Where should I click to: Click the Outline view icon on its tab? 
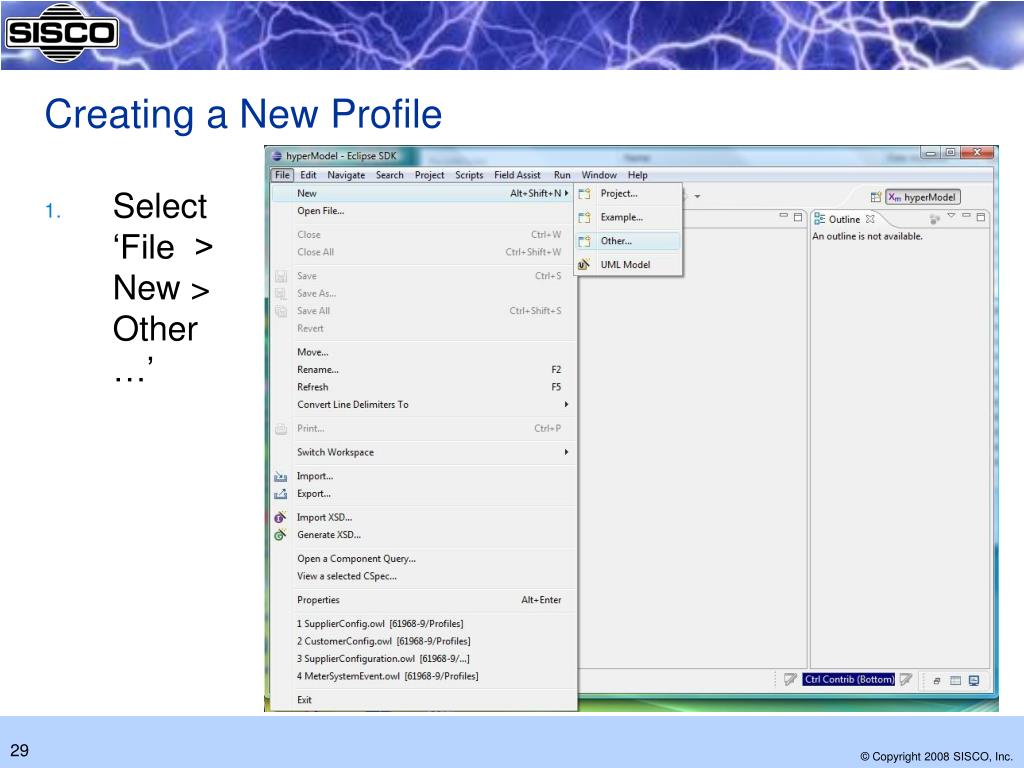(820, 219)
